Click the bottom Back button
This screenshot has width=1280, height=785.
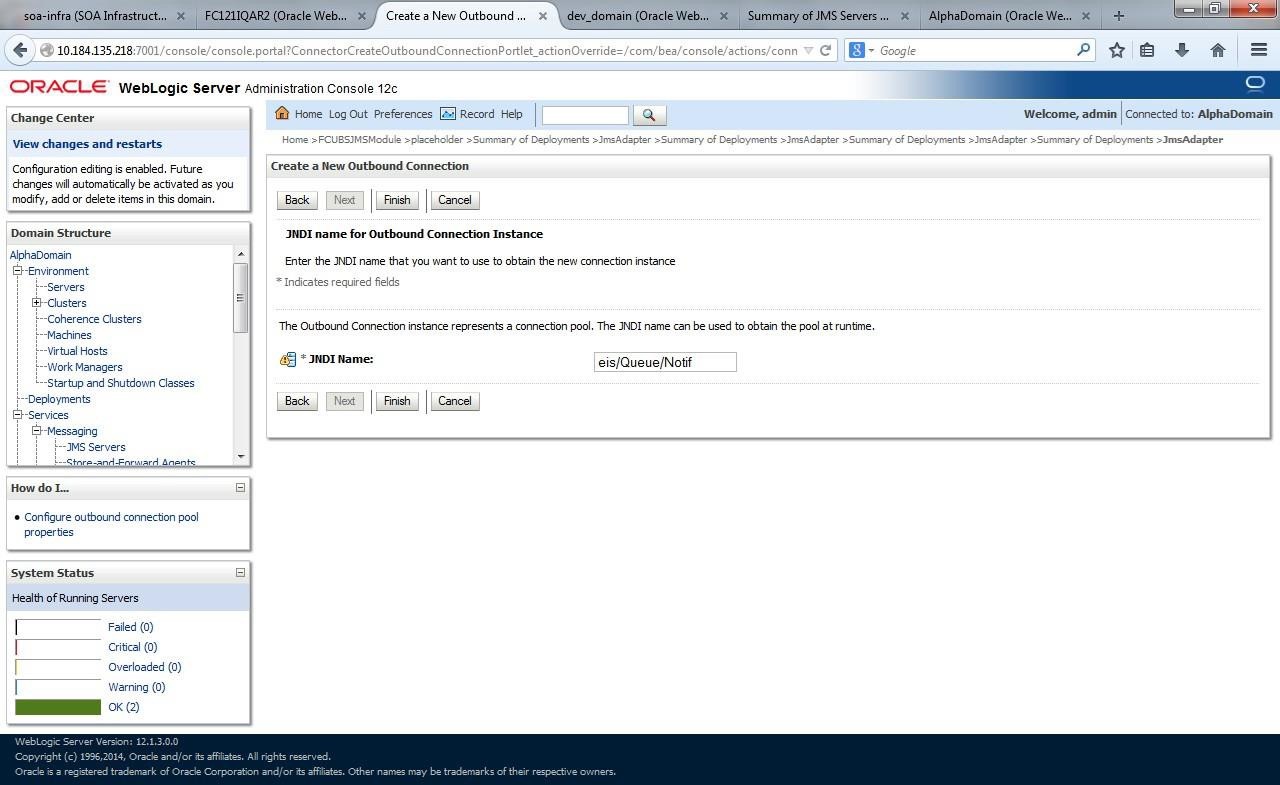coord(297,401)
